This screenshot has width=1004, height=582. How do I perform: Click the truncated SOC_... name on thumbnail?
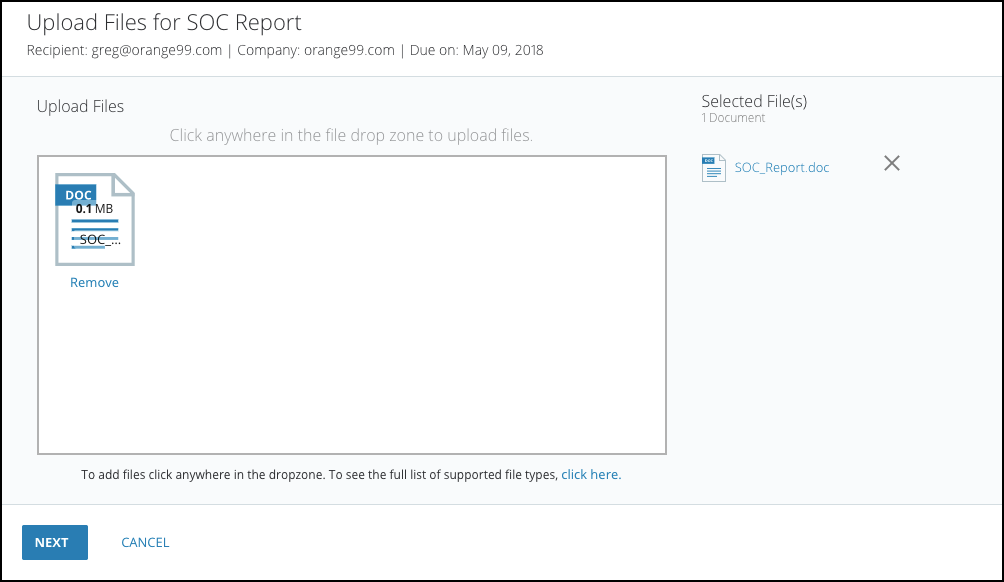point(99,240)
